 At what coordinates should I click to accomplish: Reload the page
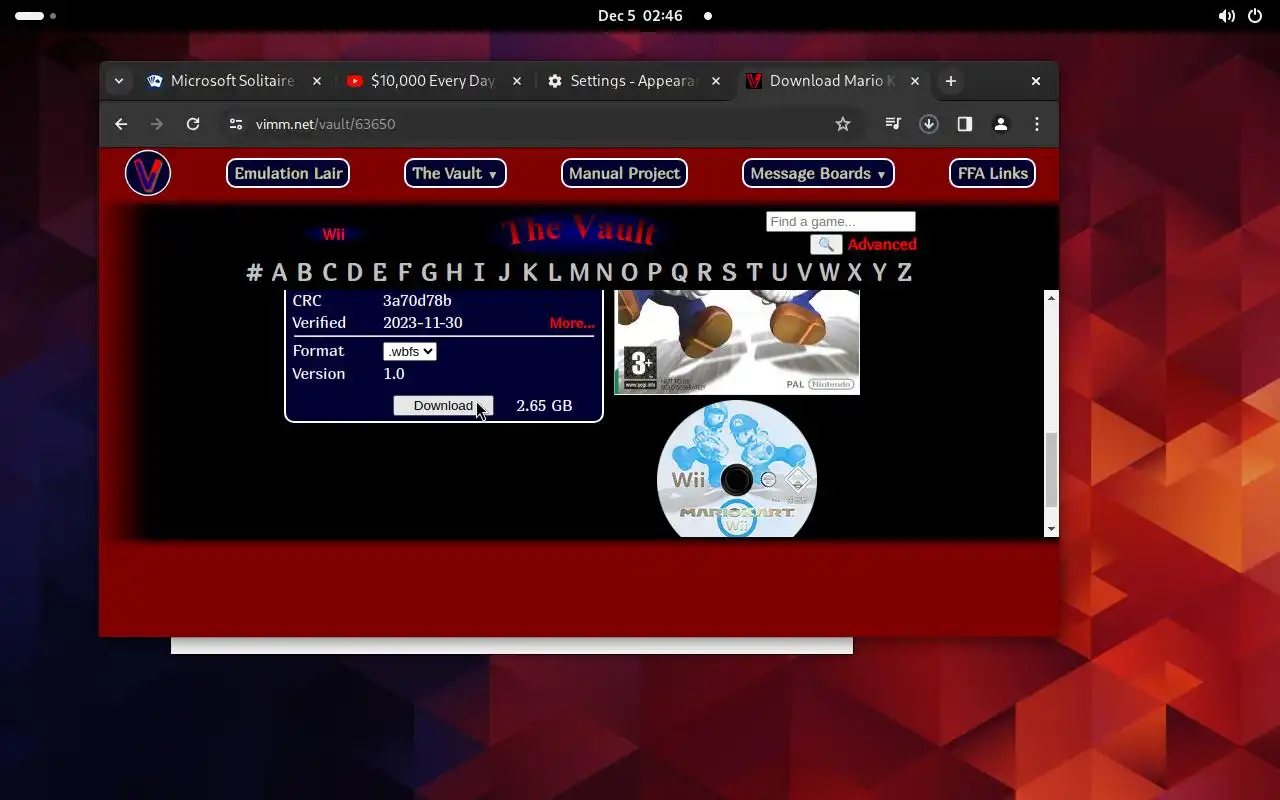(193, 124)
